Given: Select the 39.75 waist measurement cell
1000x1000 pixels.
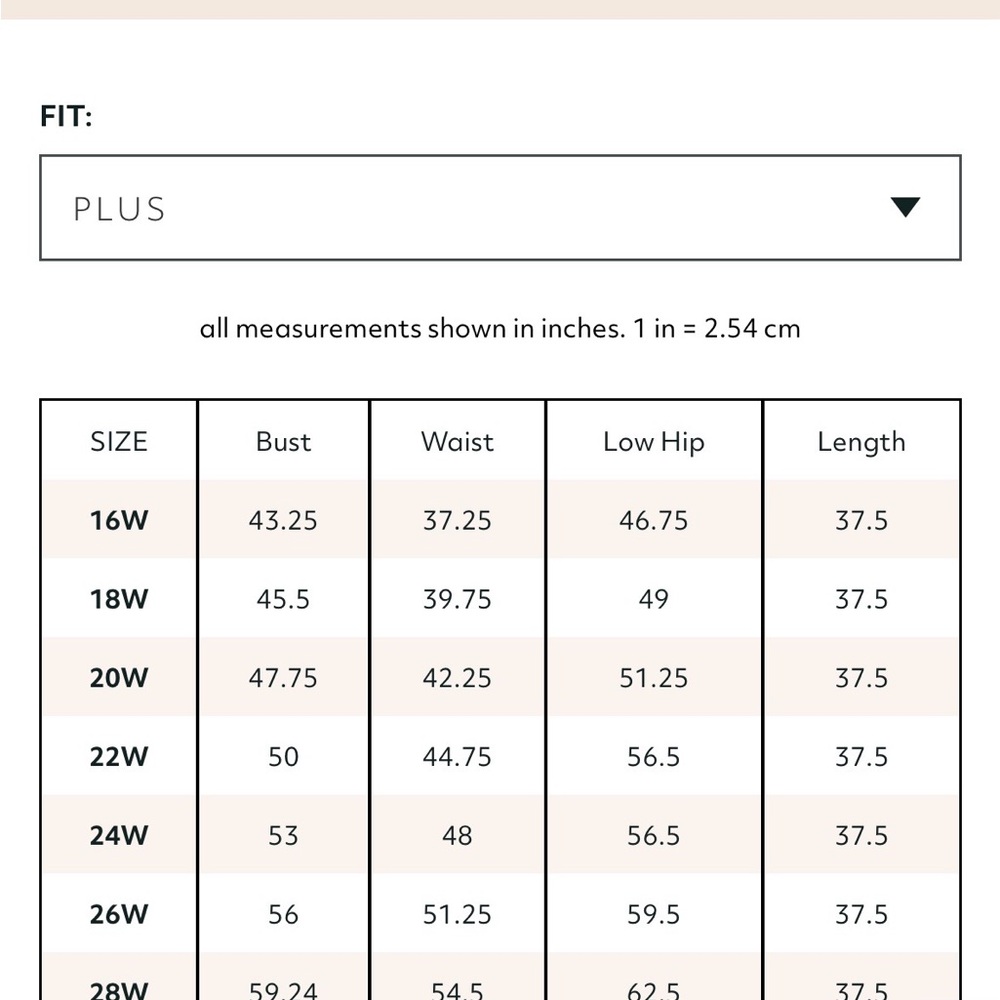Looking at the screenshot, I should pos(457,599).
